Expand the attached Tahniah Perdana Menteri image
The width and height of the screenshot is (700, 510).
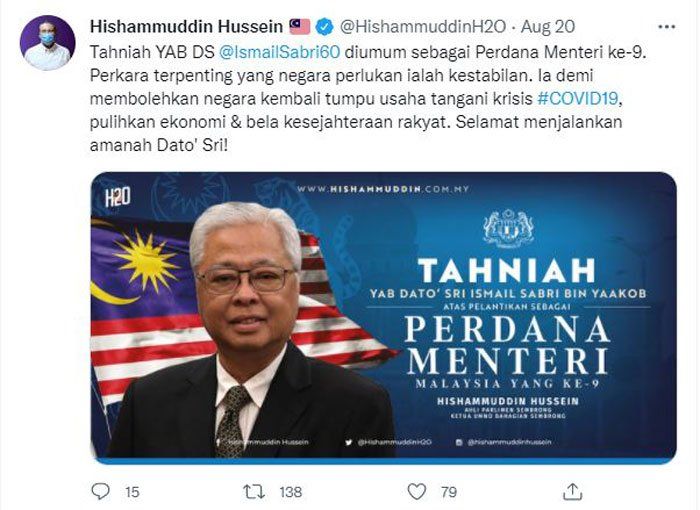[x=383, y=318]
